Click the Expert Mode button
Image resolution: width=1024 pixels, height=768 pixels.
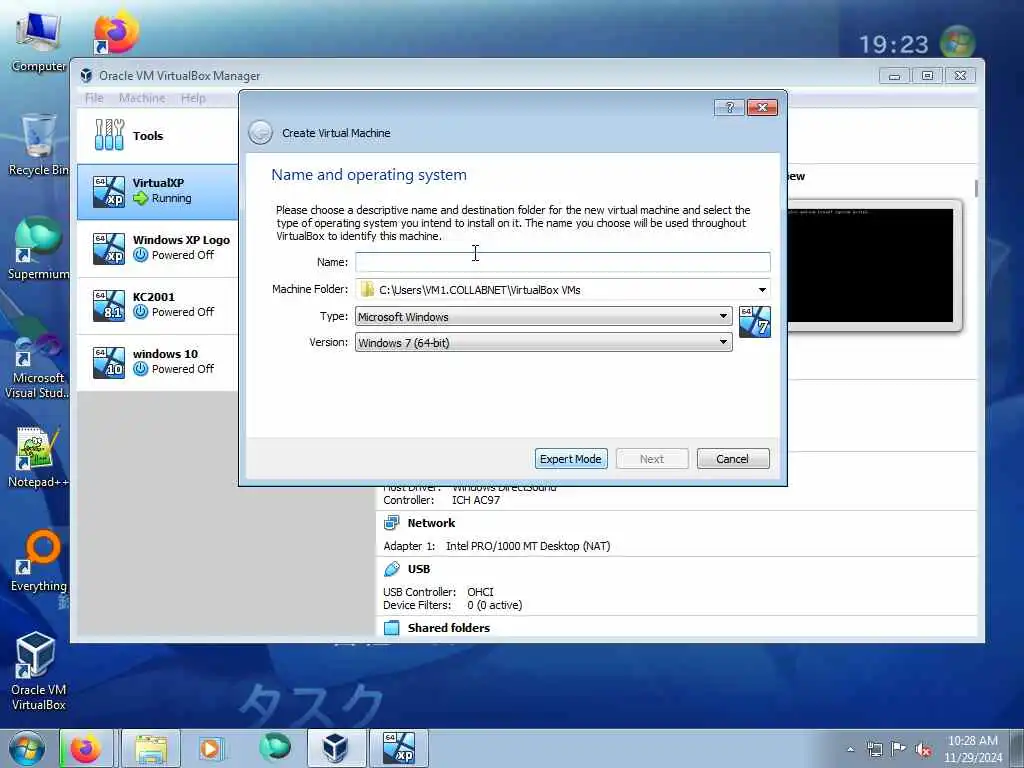click(x=571, y=458)
